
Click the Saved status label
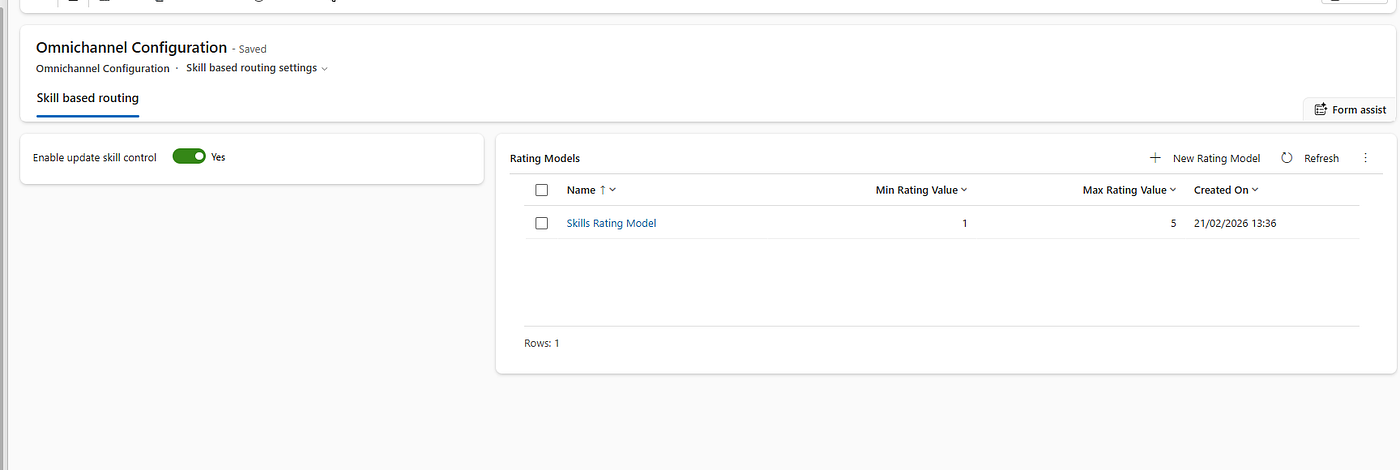click(x=250, y=49)
